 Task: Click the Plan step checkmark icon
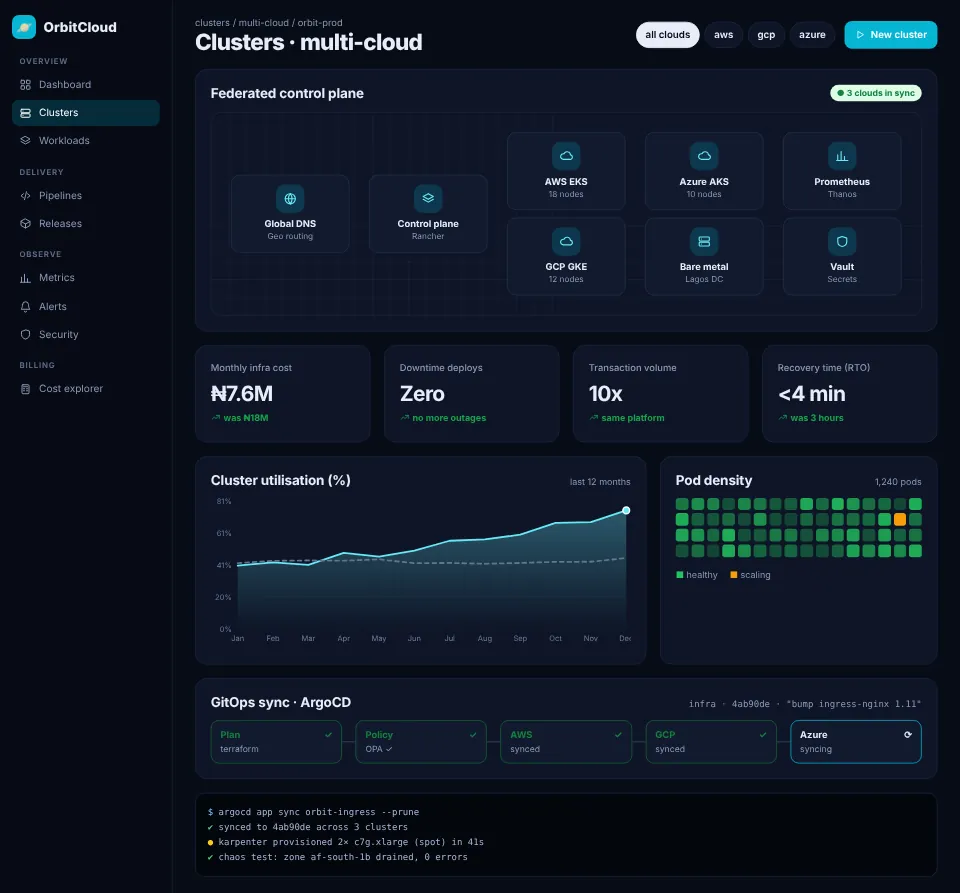click(x=328, y=734)
